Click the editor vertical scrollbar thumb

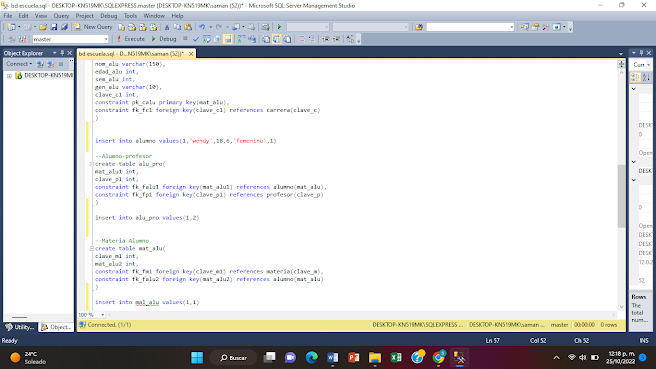(621, 196)
